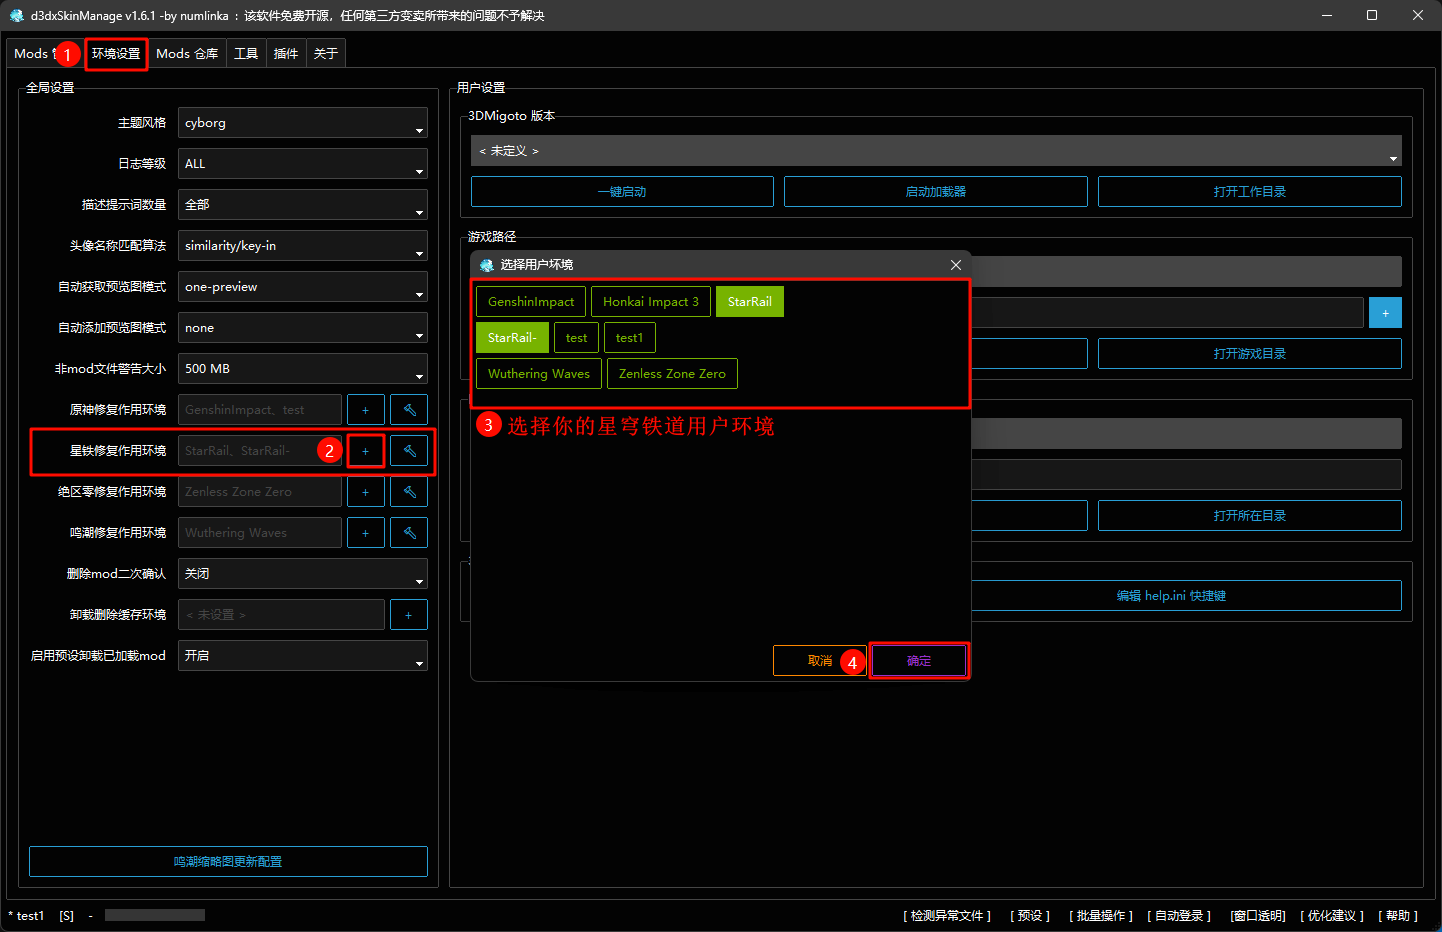Click the 绝区零修复作用环境 Zenless Zone Zero field
1442x932 pixels.
coord(260,492)
